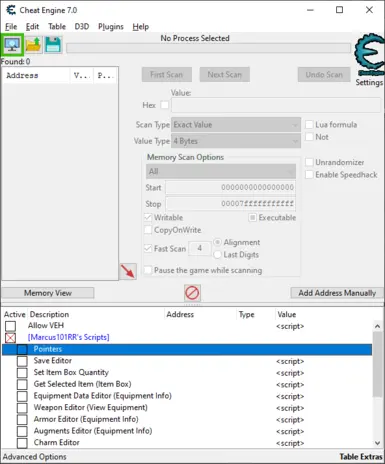Click the Description column header

(x=49, y=314)
